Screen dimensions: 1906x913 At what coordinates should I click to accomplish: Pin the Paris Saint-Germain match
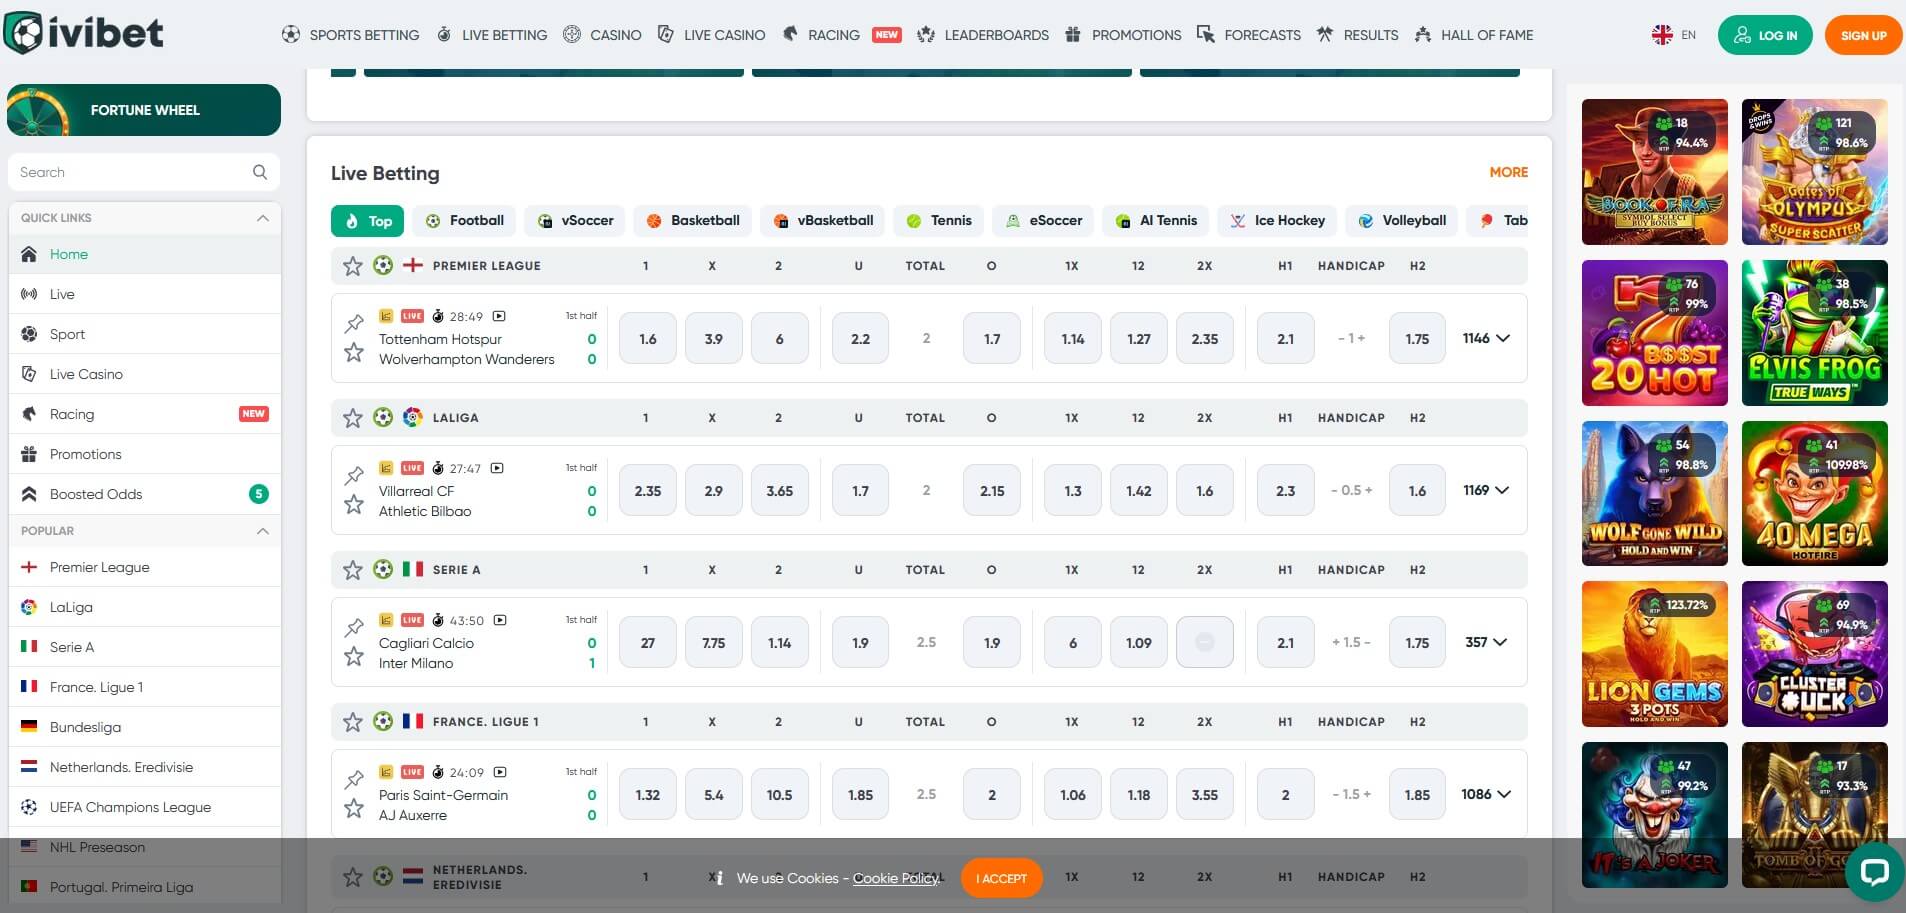coord(354,780)
